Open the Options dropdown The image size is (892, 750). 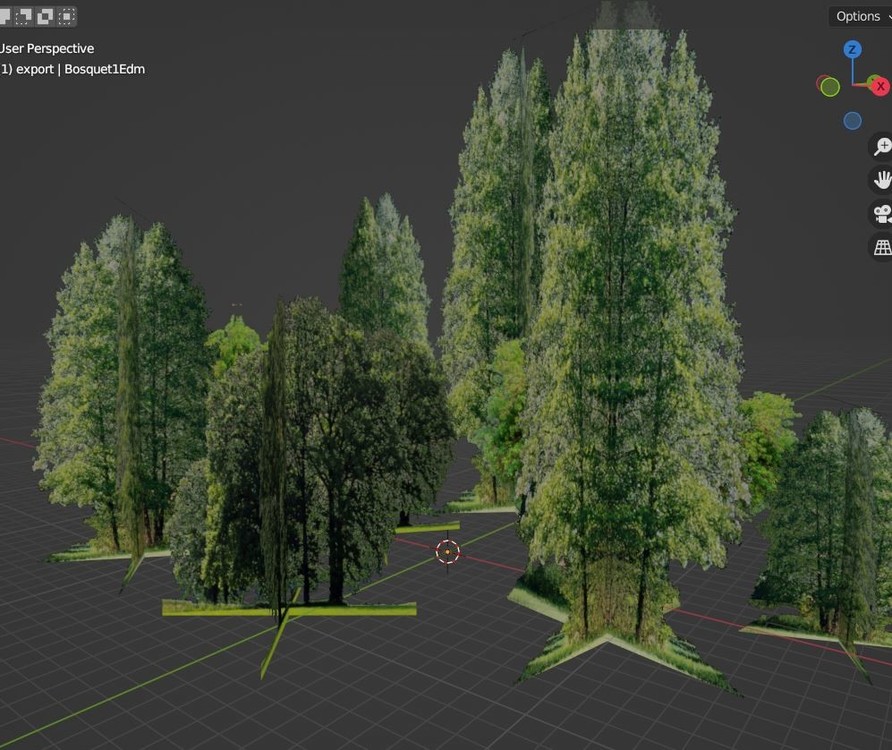click(861, 17)
